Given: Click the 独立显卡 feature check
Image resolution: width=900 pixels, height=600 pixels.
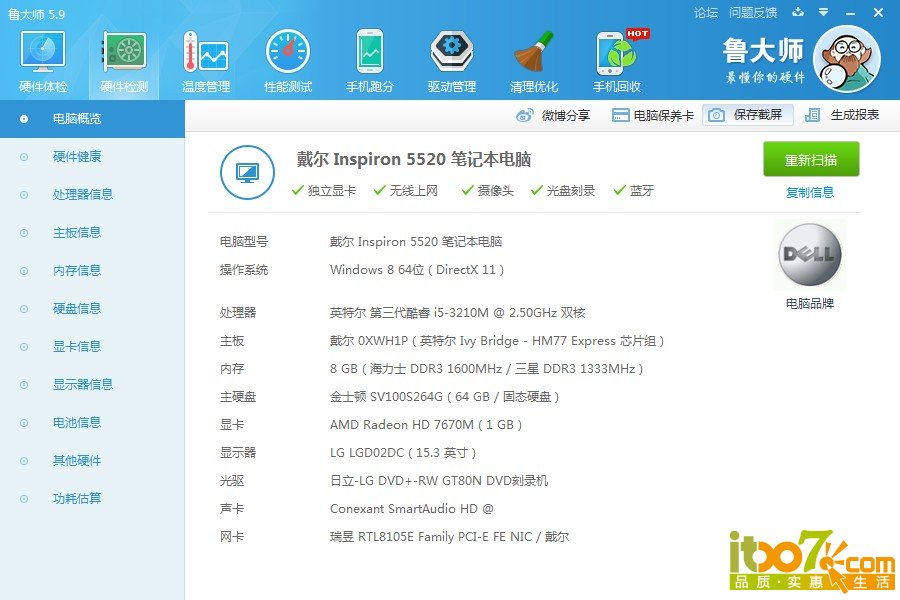Looking at the screenshot, I should tap(324, 191).
